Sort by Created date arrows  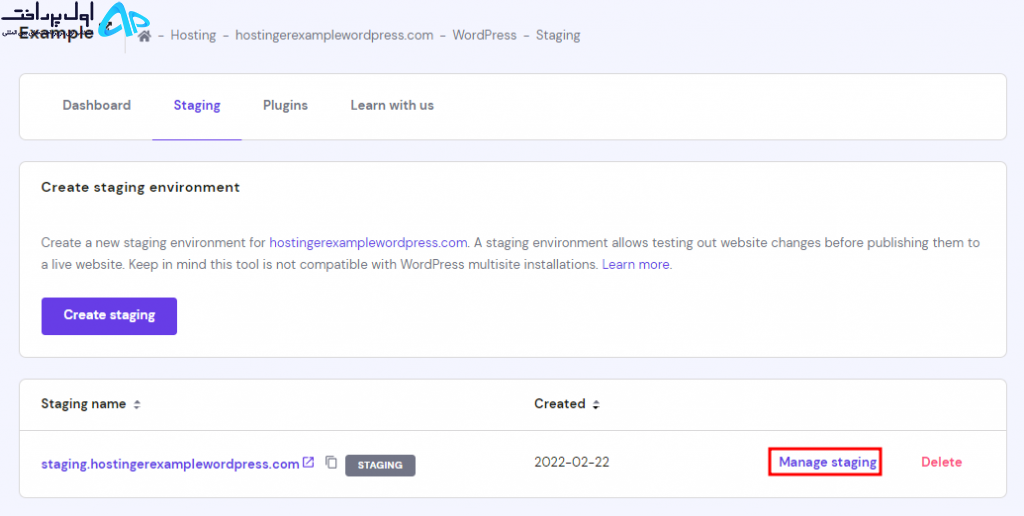coord(596,404)
